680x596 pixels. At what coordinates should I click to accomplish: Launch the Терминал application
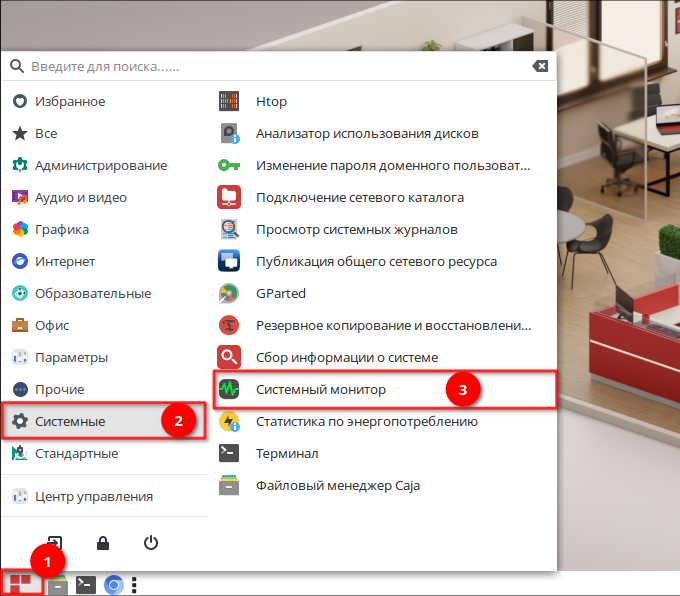286,453
